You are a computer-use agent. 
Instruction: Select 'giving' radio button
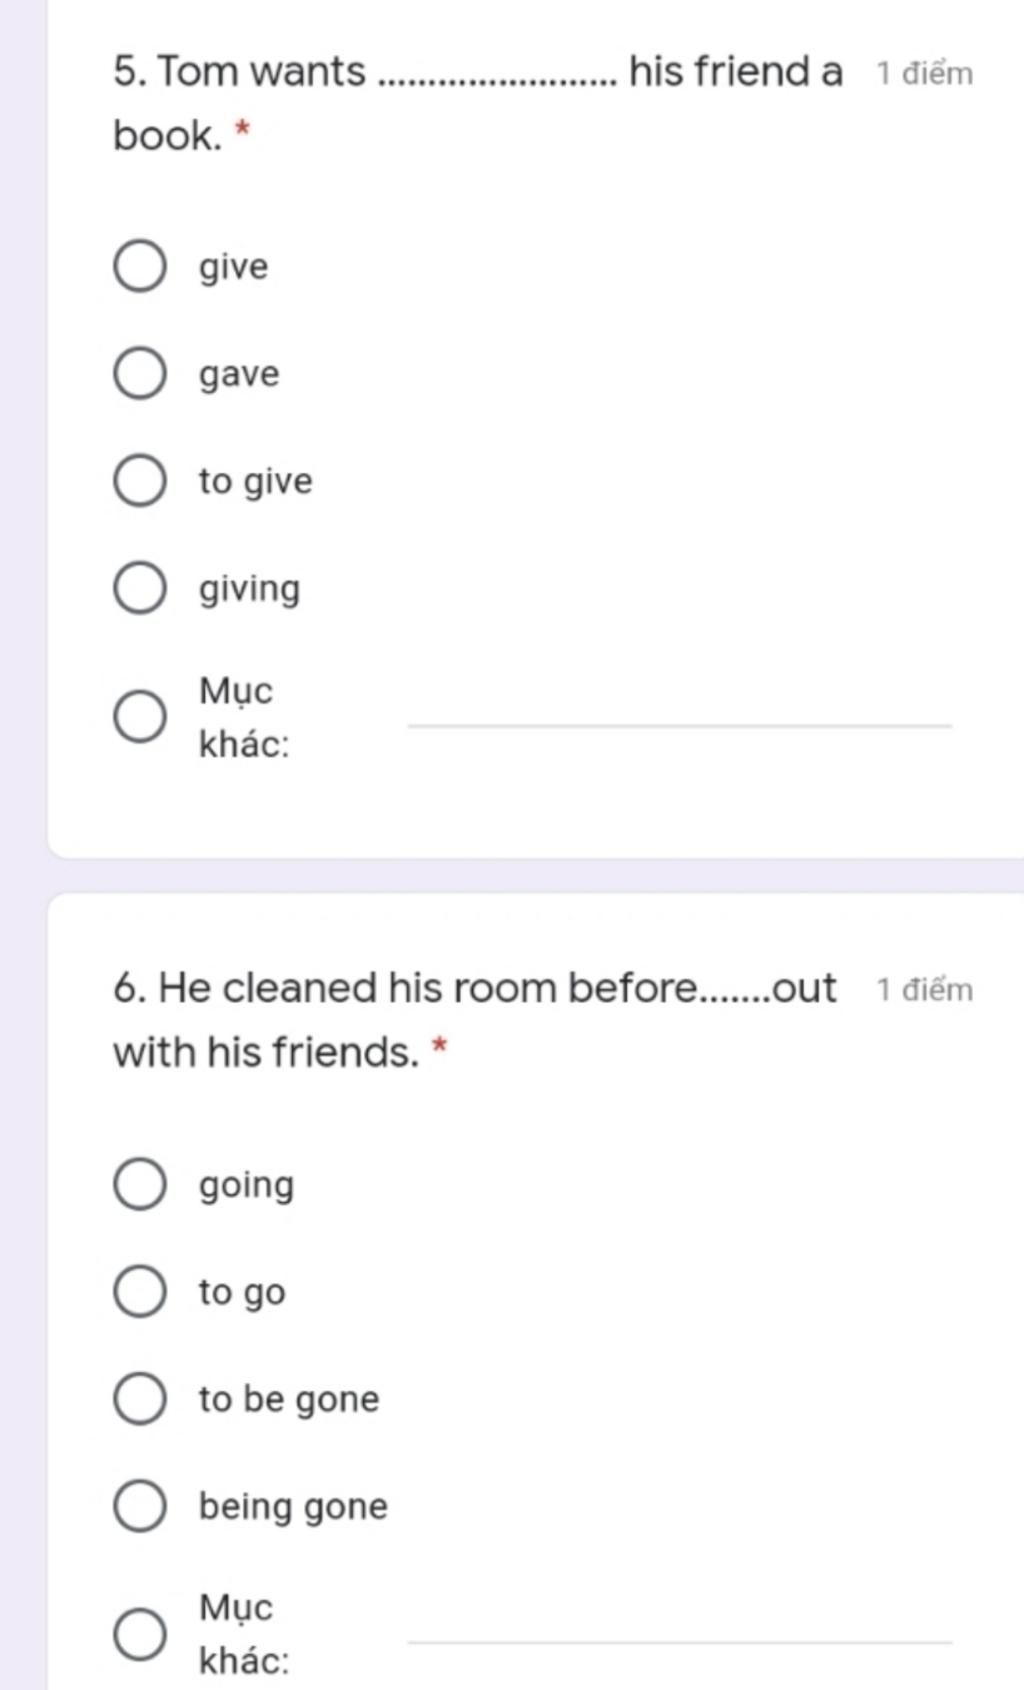pos(139,588)
